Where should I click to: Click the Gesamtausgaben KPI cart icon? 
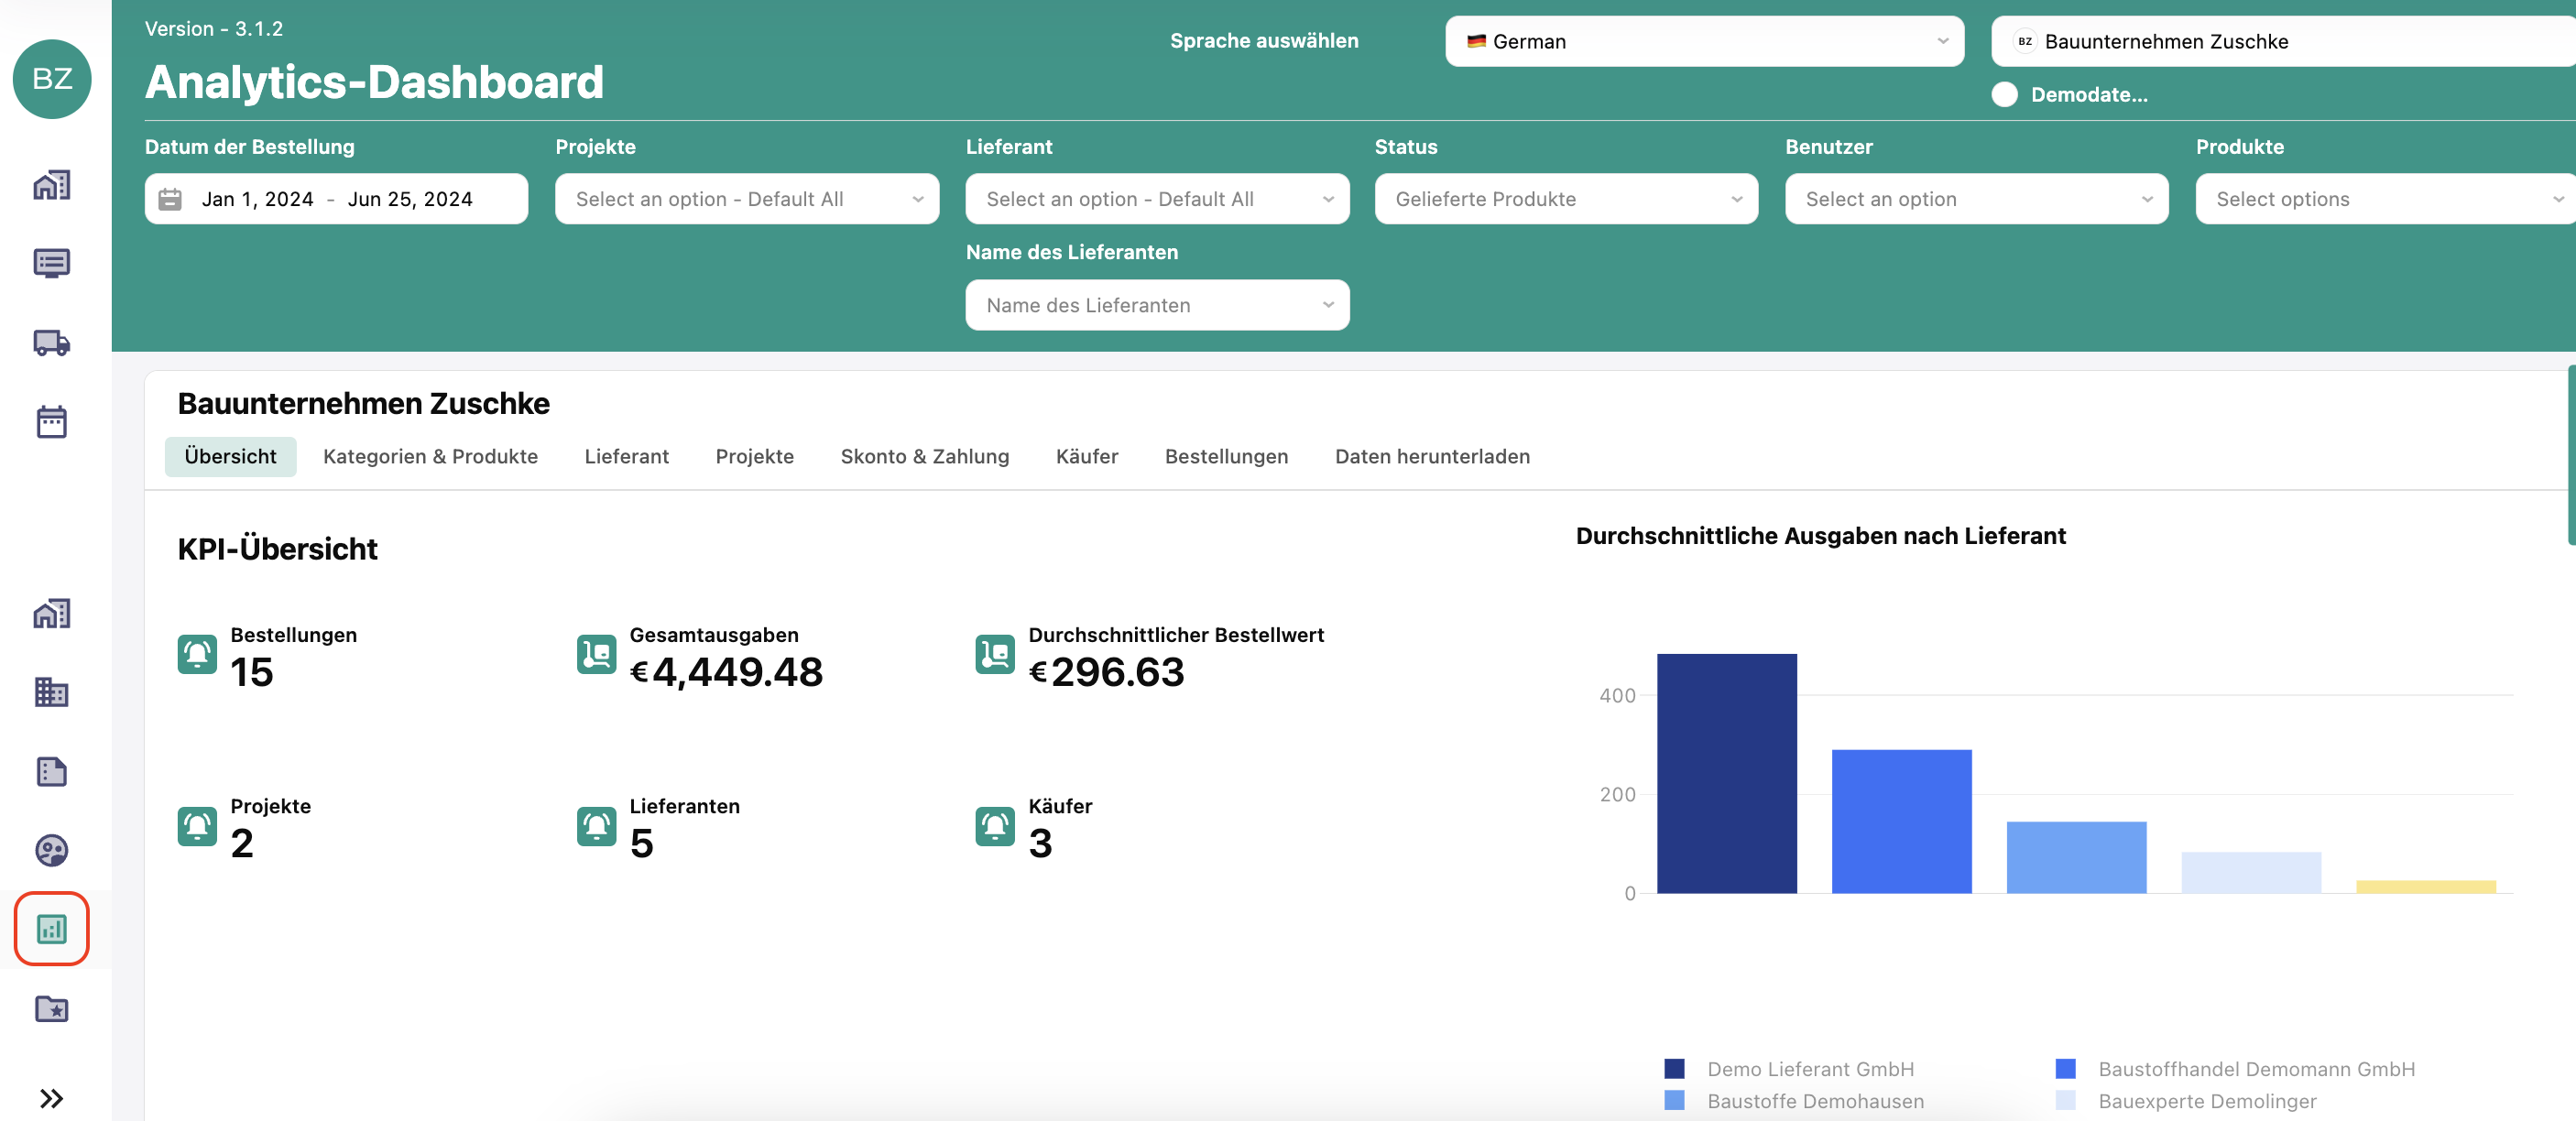[596, 655]
